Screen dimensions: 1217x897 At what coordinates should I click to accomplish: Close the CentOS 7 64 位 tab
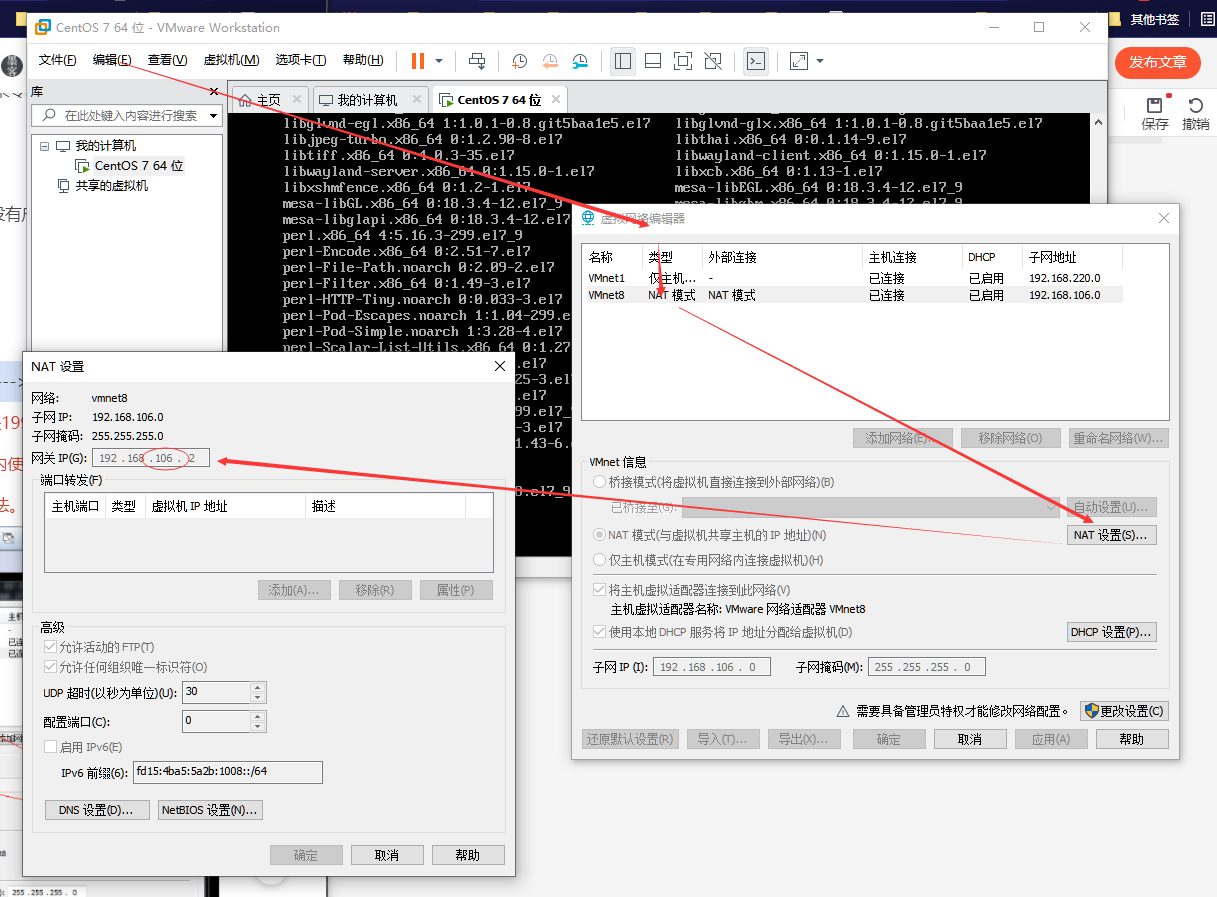coord(554,100)
